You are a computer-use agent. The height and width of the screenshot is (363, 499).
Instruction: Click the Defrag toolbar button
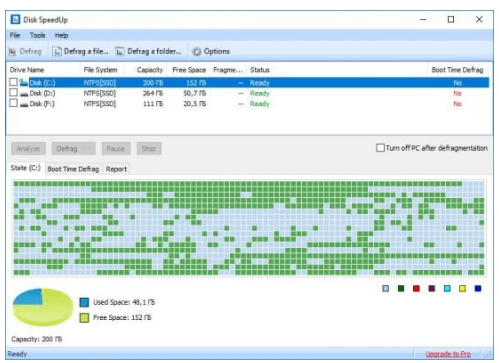[x=25, y=51]
